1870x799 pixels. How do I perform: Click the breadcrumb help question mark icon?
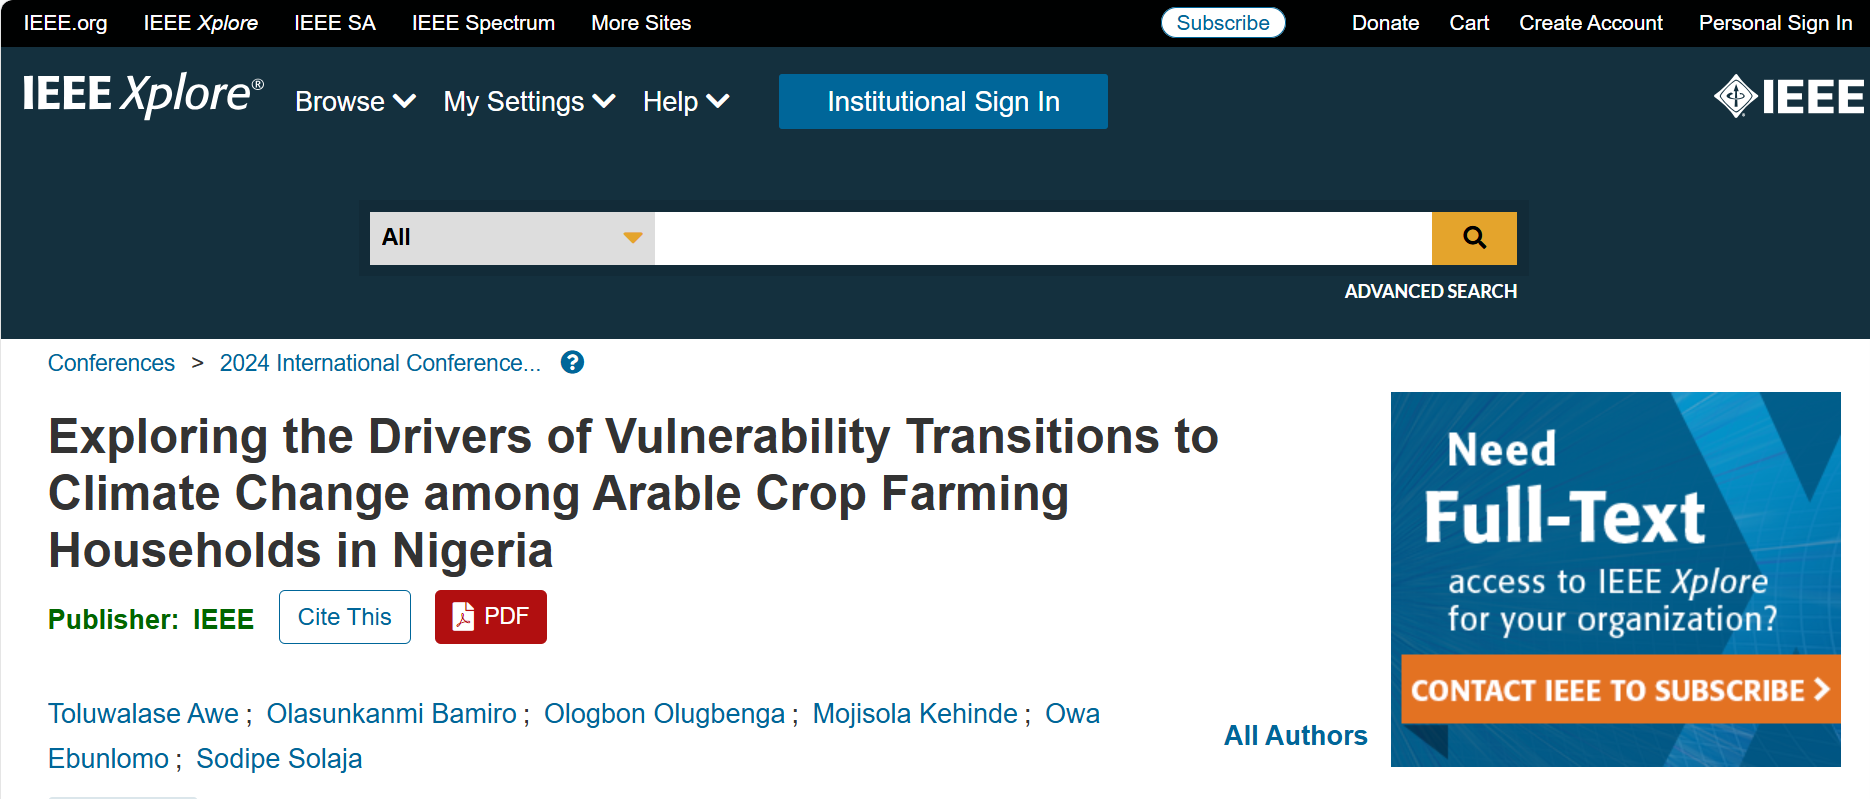[x=572, y=363]
